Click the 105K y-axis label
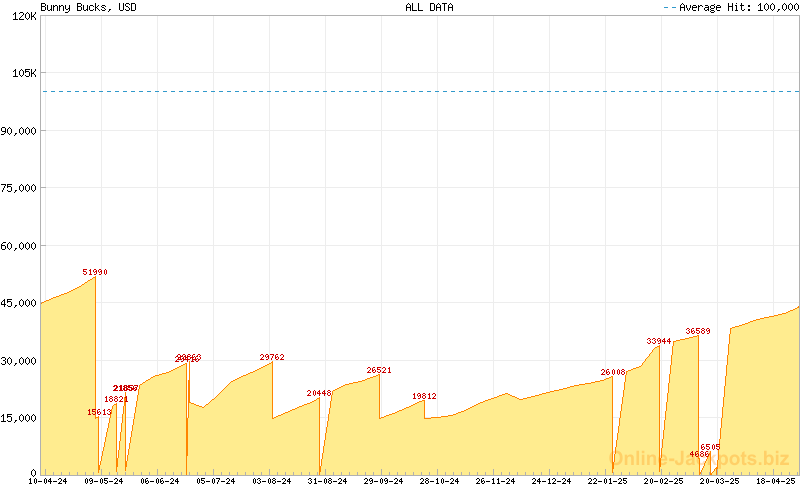The width and height of the screenshot is (800, 490). (x=23, y=73)
